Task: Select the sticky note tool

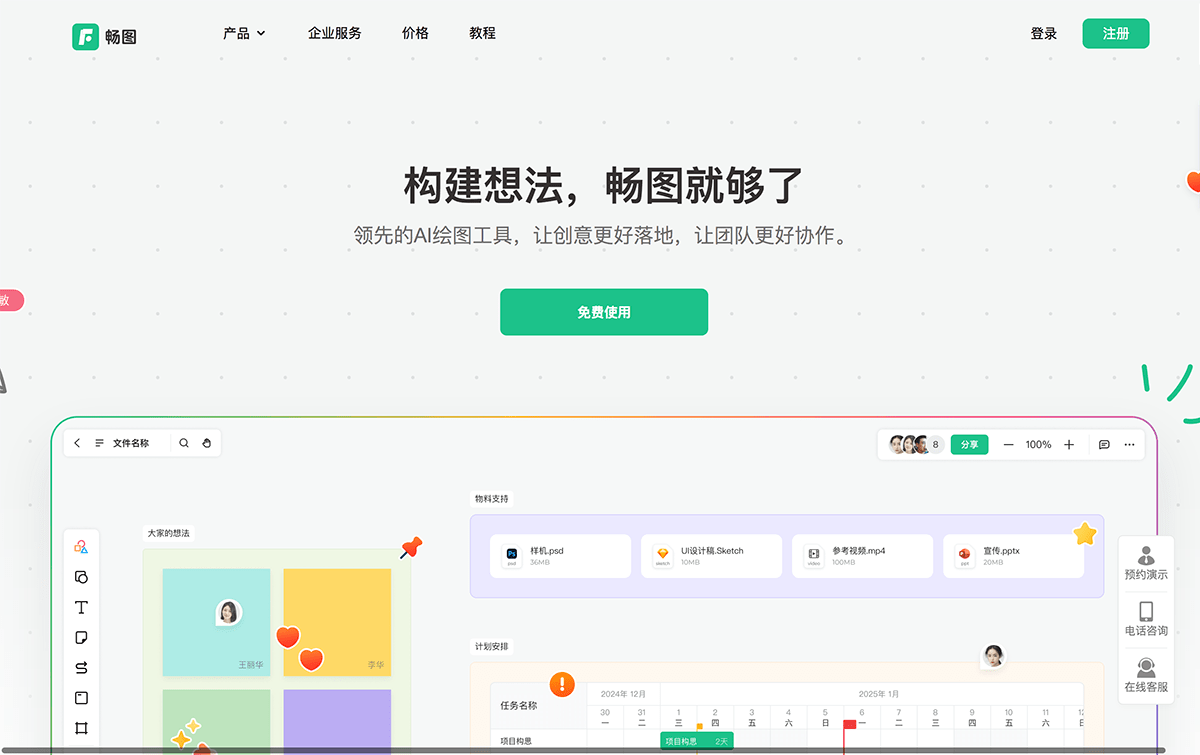Action: point(81,636)
